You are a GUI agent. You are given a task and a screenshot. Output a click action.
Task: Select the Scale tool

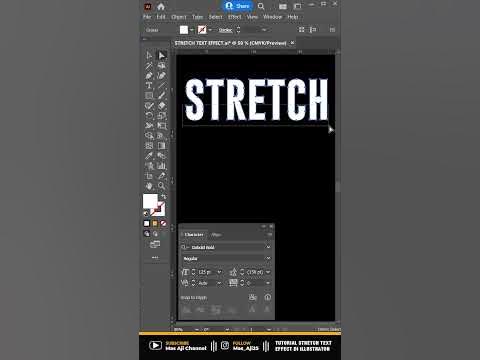(162, 116)
